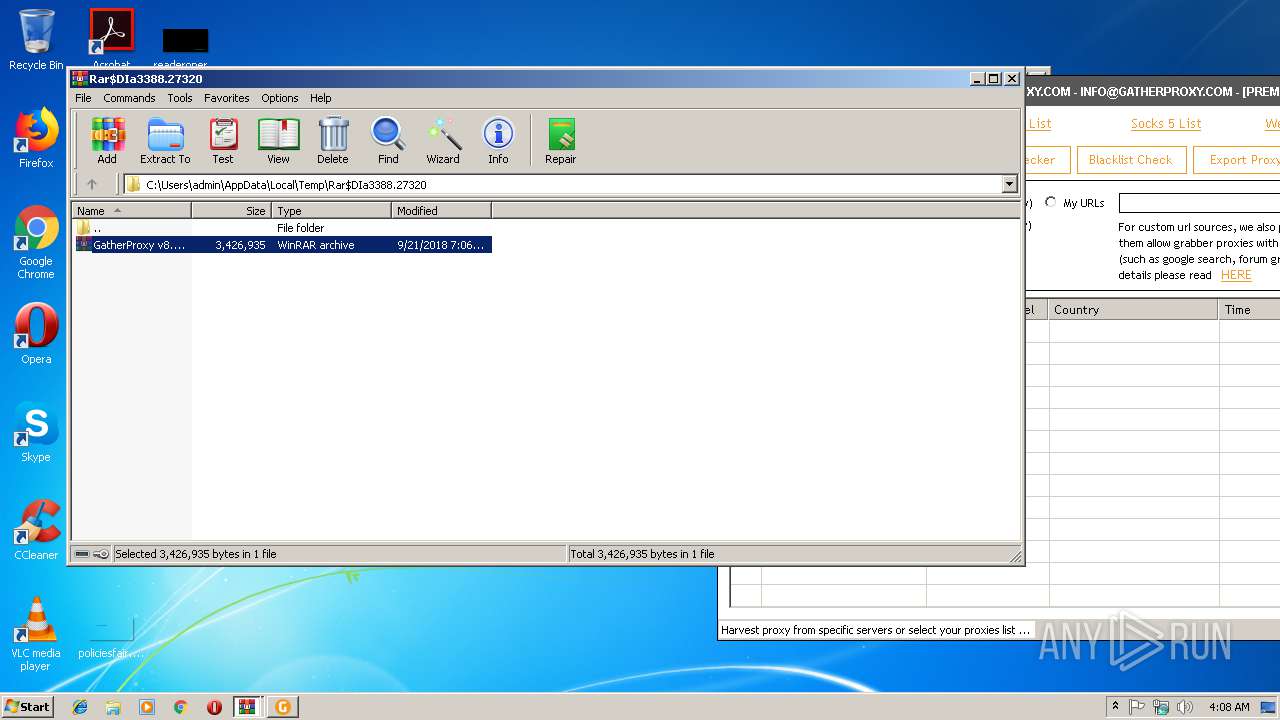Sort by Country column in GatherProxy
Screen dimensions: 1280x720
1134,310
